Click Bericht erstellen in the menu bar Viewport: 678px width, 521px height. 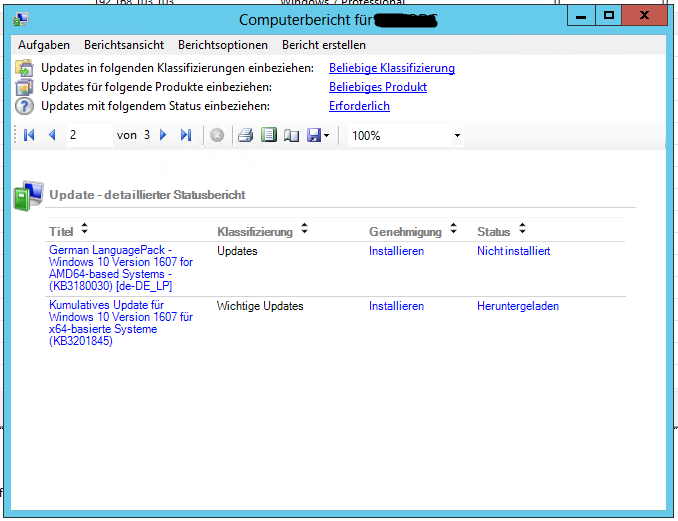[x=324, y=45]
